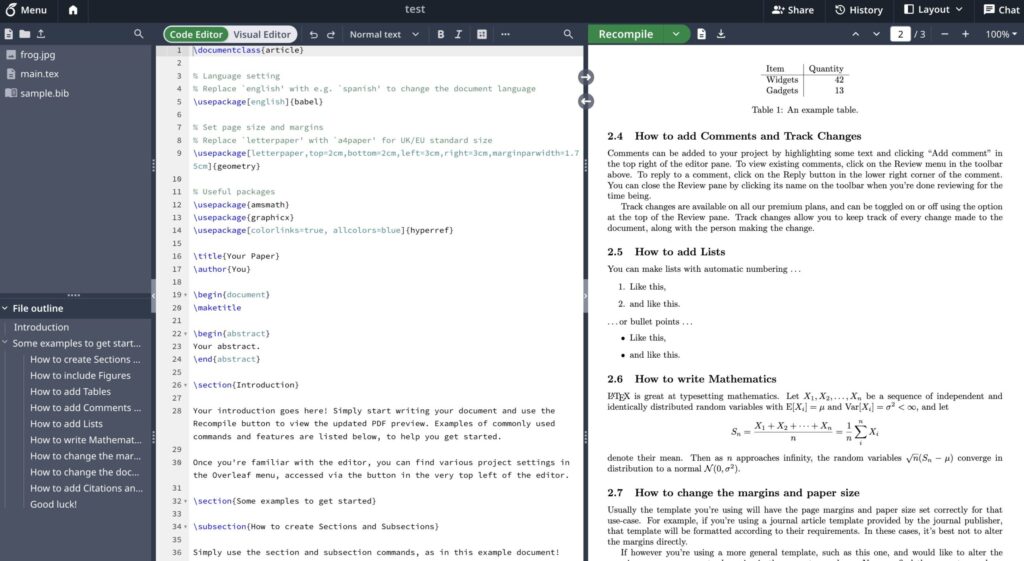The width and height of the screenshot is (1024, 561).
Task: Download the compiled PDF
Action: tap(721, 34)
